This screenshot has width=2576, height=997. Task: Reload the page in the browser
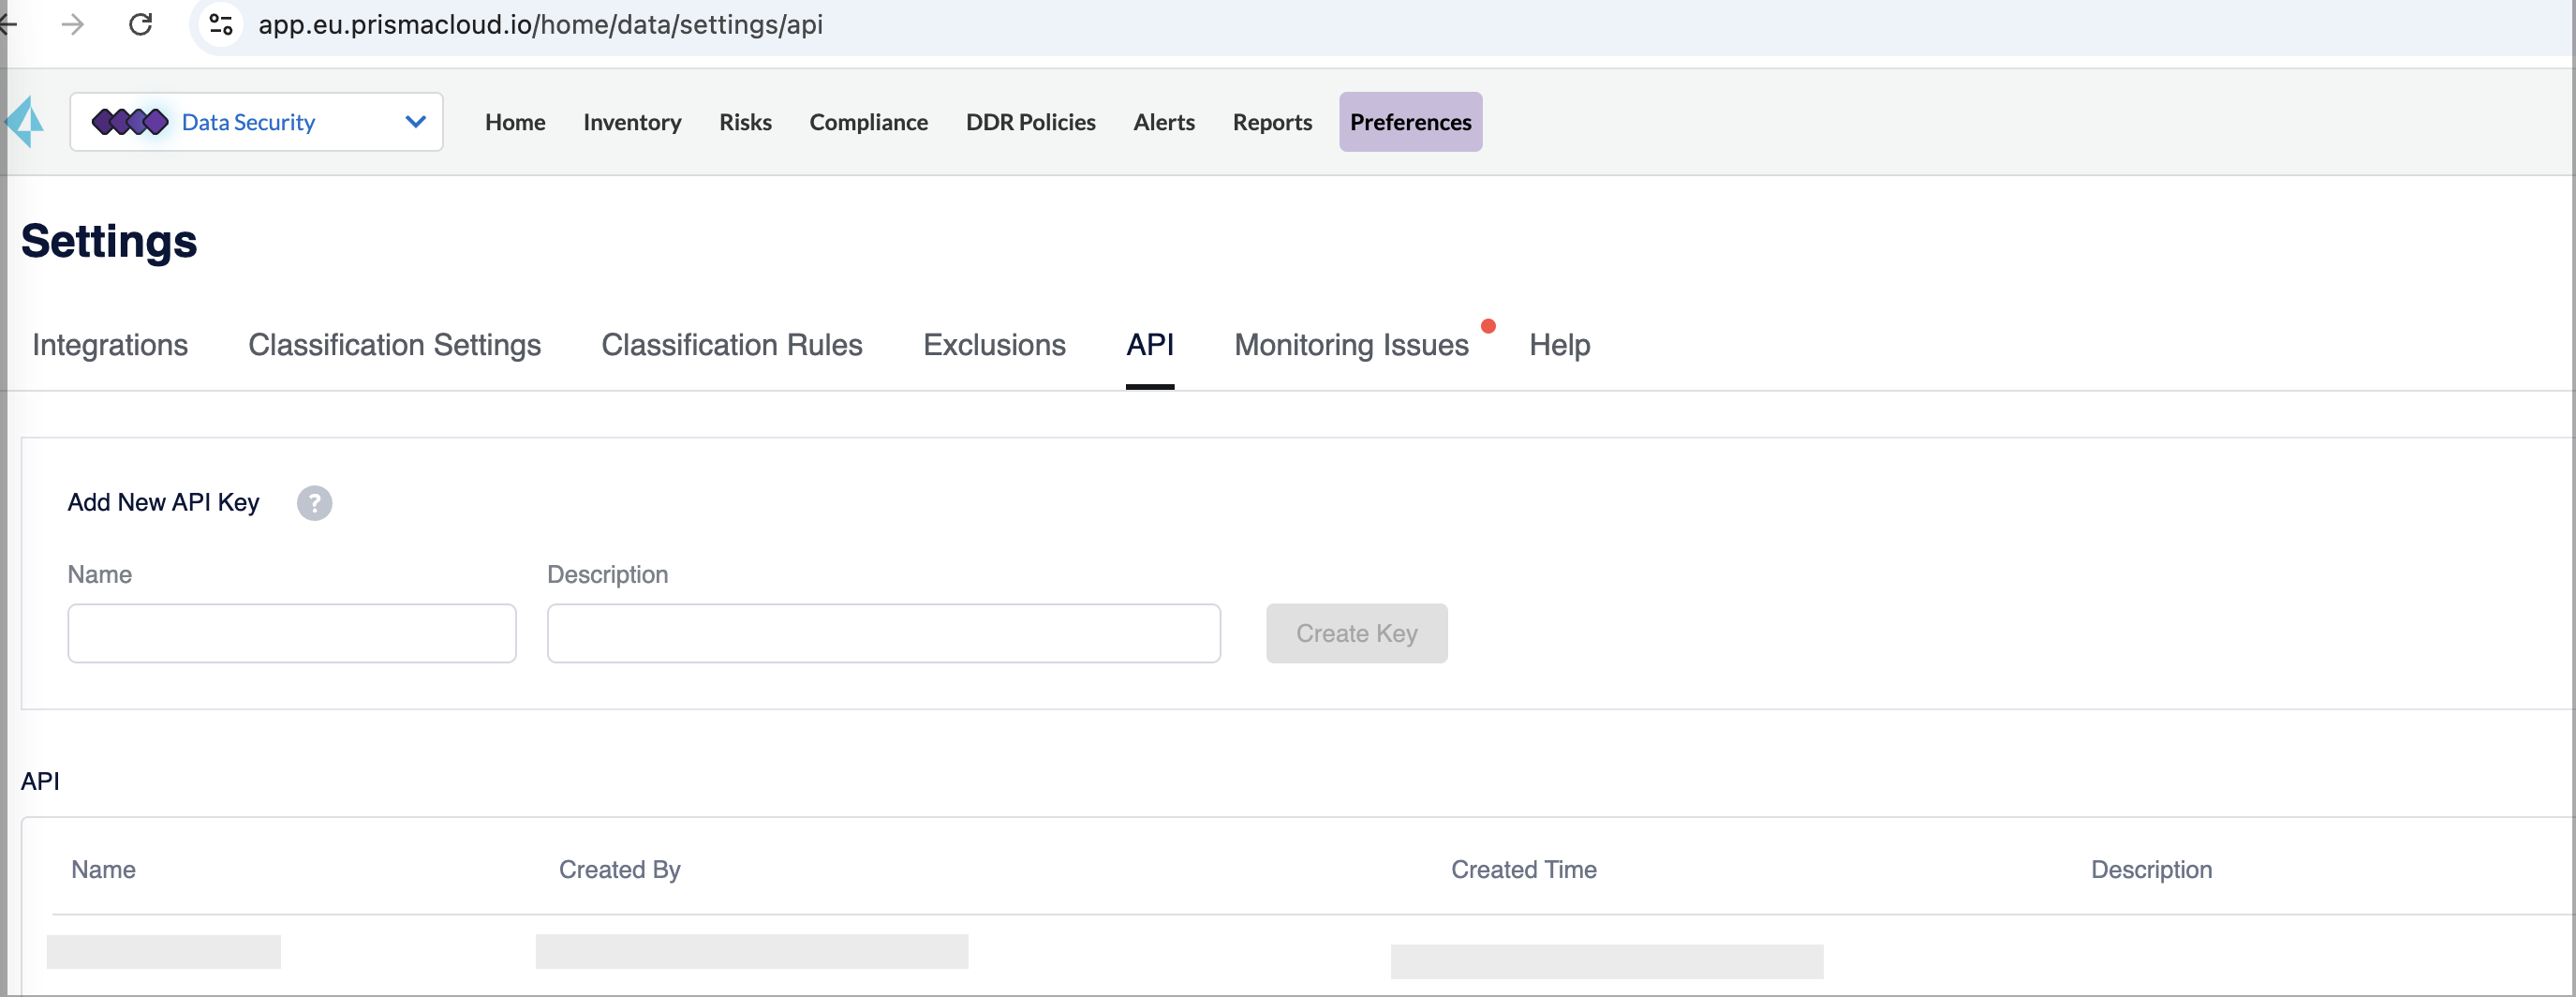(x=141, y=25)
